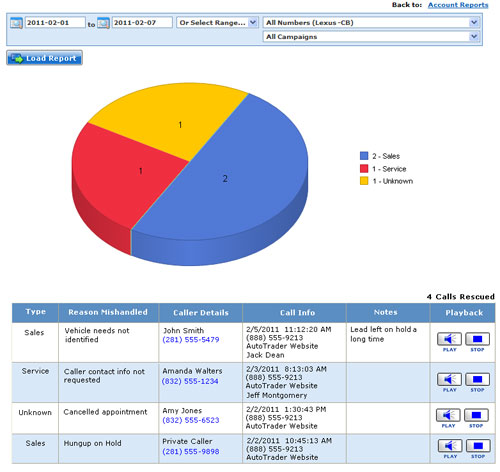500x472 pixels.
Task: Click the '1 - Unknown' legend label
Action: pyautogui.click(x=393, y=181)
